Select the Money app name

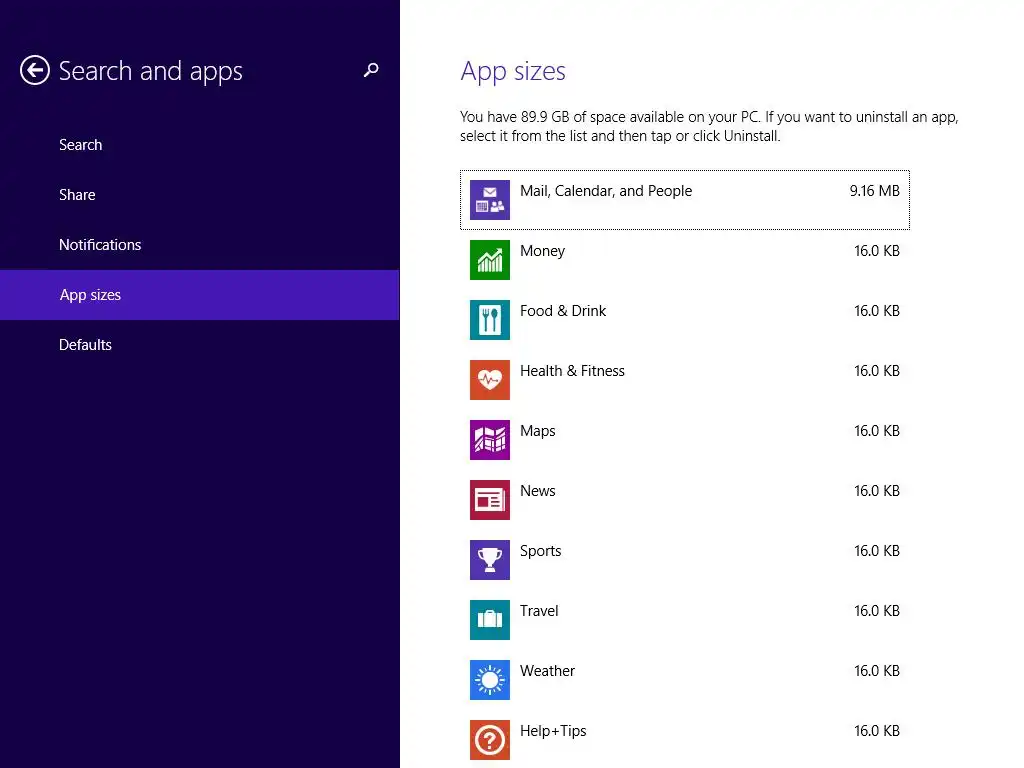[543, 251]
